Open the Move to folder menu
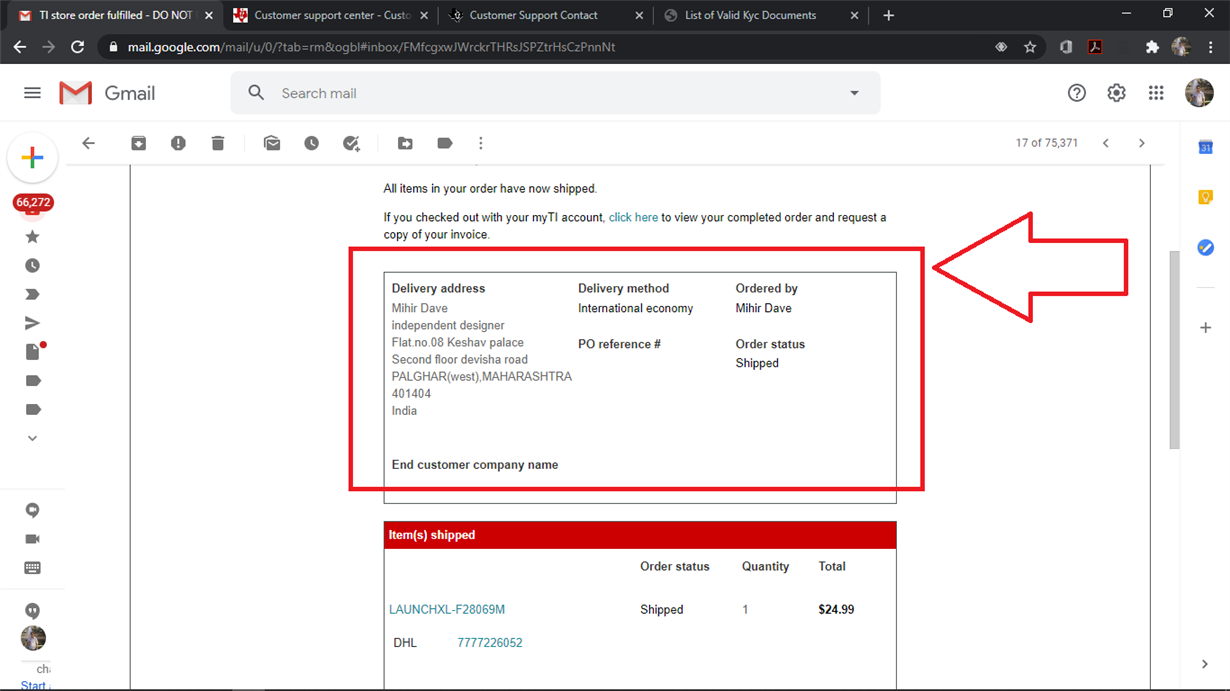 (x=405, y=143)
